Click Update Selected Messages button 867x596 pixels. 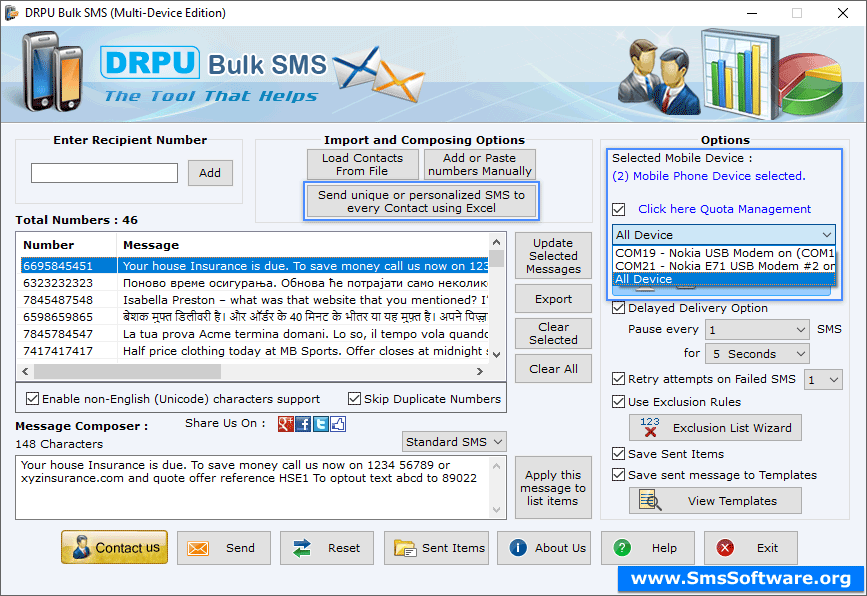click(553, 255)
